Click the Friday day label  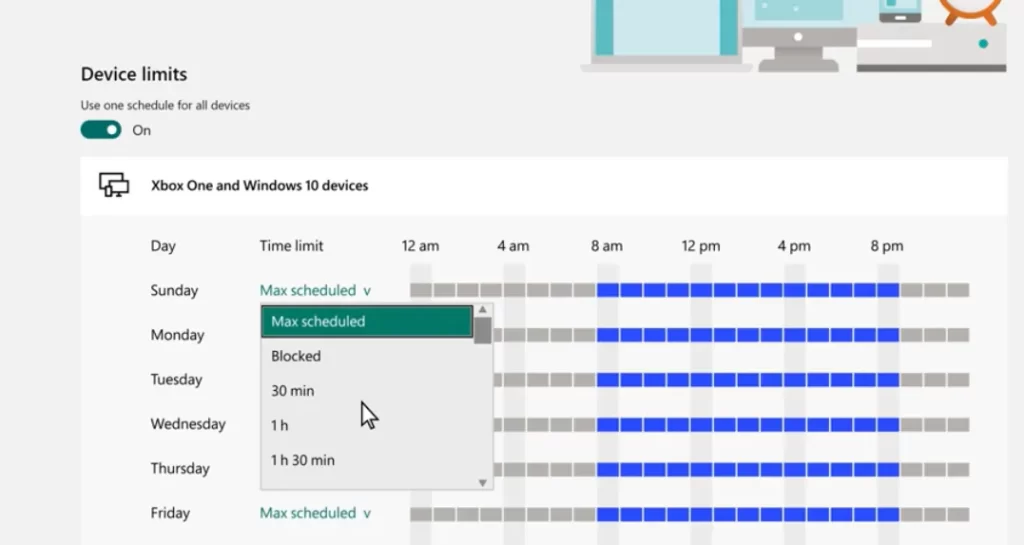coord(170,512)
